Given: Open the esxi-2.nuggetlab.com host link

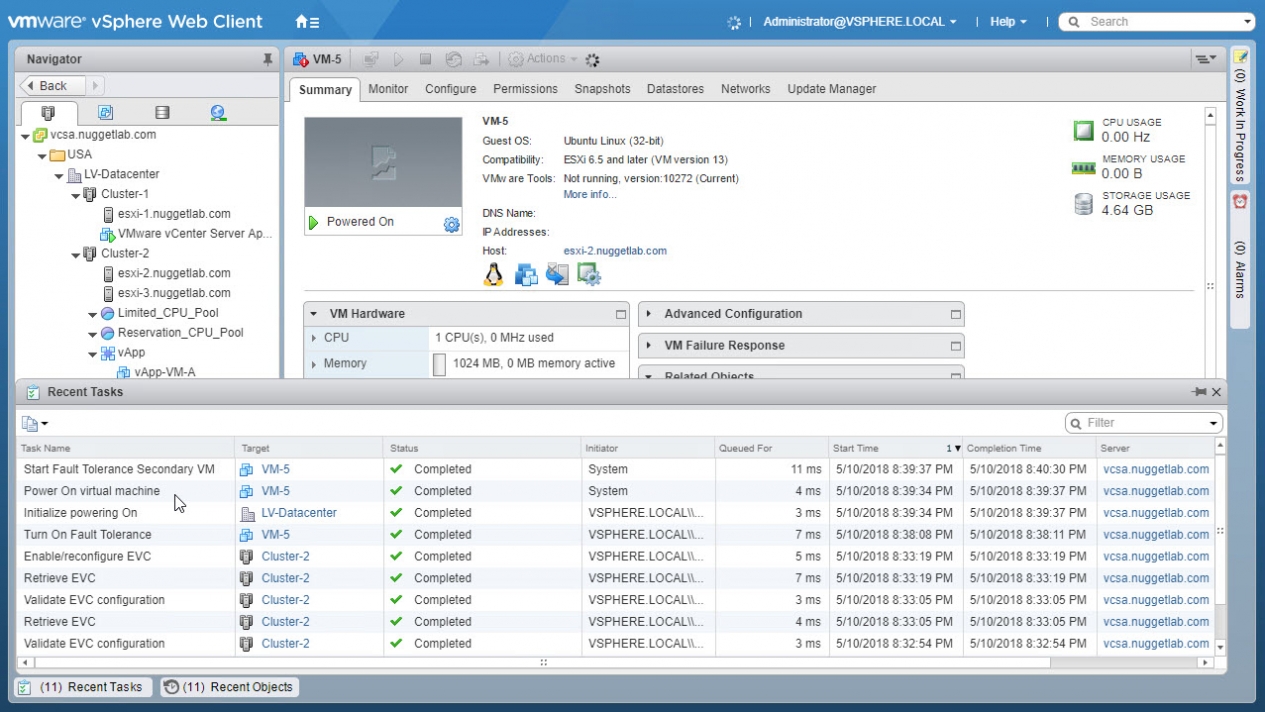Looking at the screenshot, I should pyautogui.click(x=614, y=251).
